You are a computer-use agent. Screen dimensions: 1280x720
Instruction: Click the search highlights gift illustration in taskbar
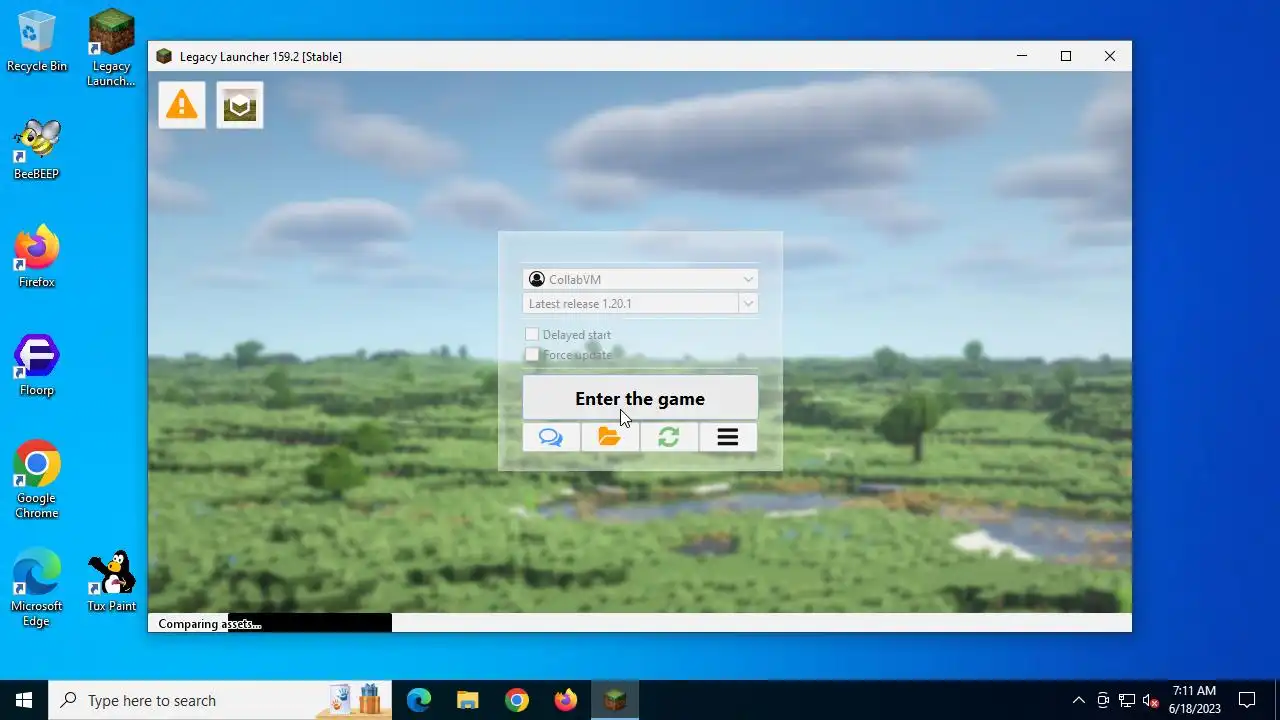356,699
